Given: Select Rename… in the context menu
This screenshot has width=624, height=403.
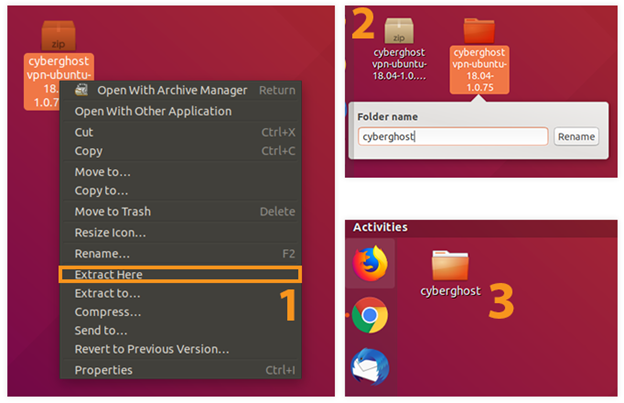Looking at the screenshot, I should (181, 254).
